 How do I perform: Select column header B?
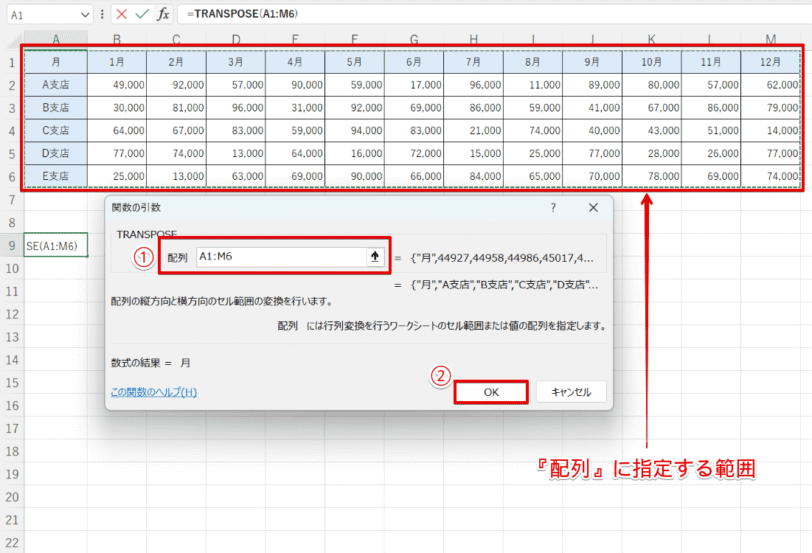[x=117, y=39]
